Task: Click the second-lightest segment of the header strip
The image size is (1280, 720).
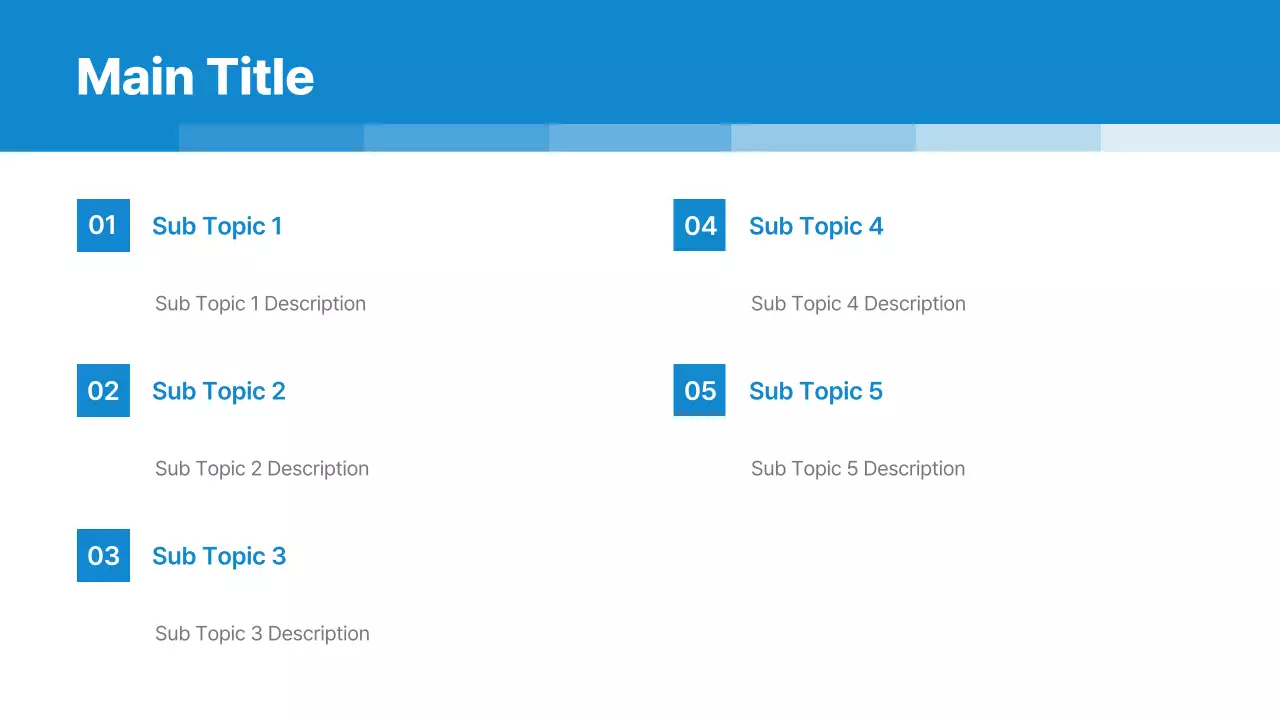Action: point(1008,138)
